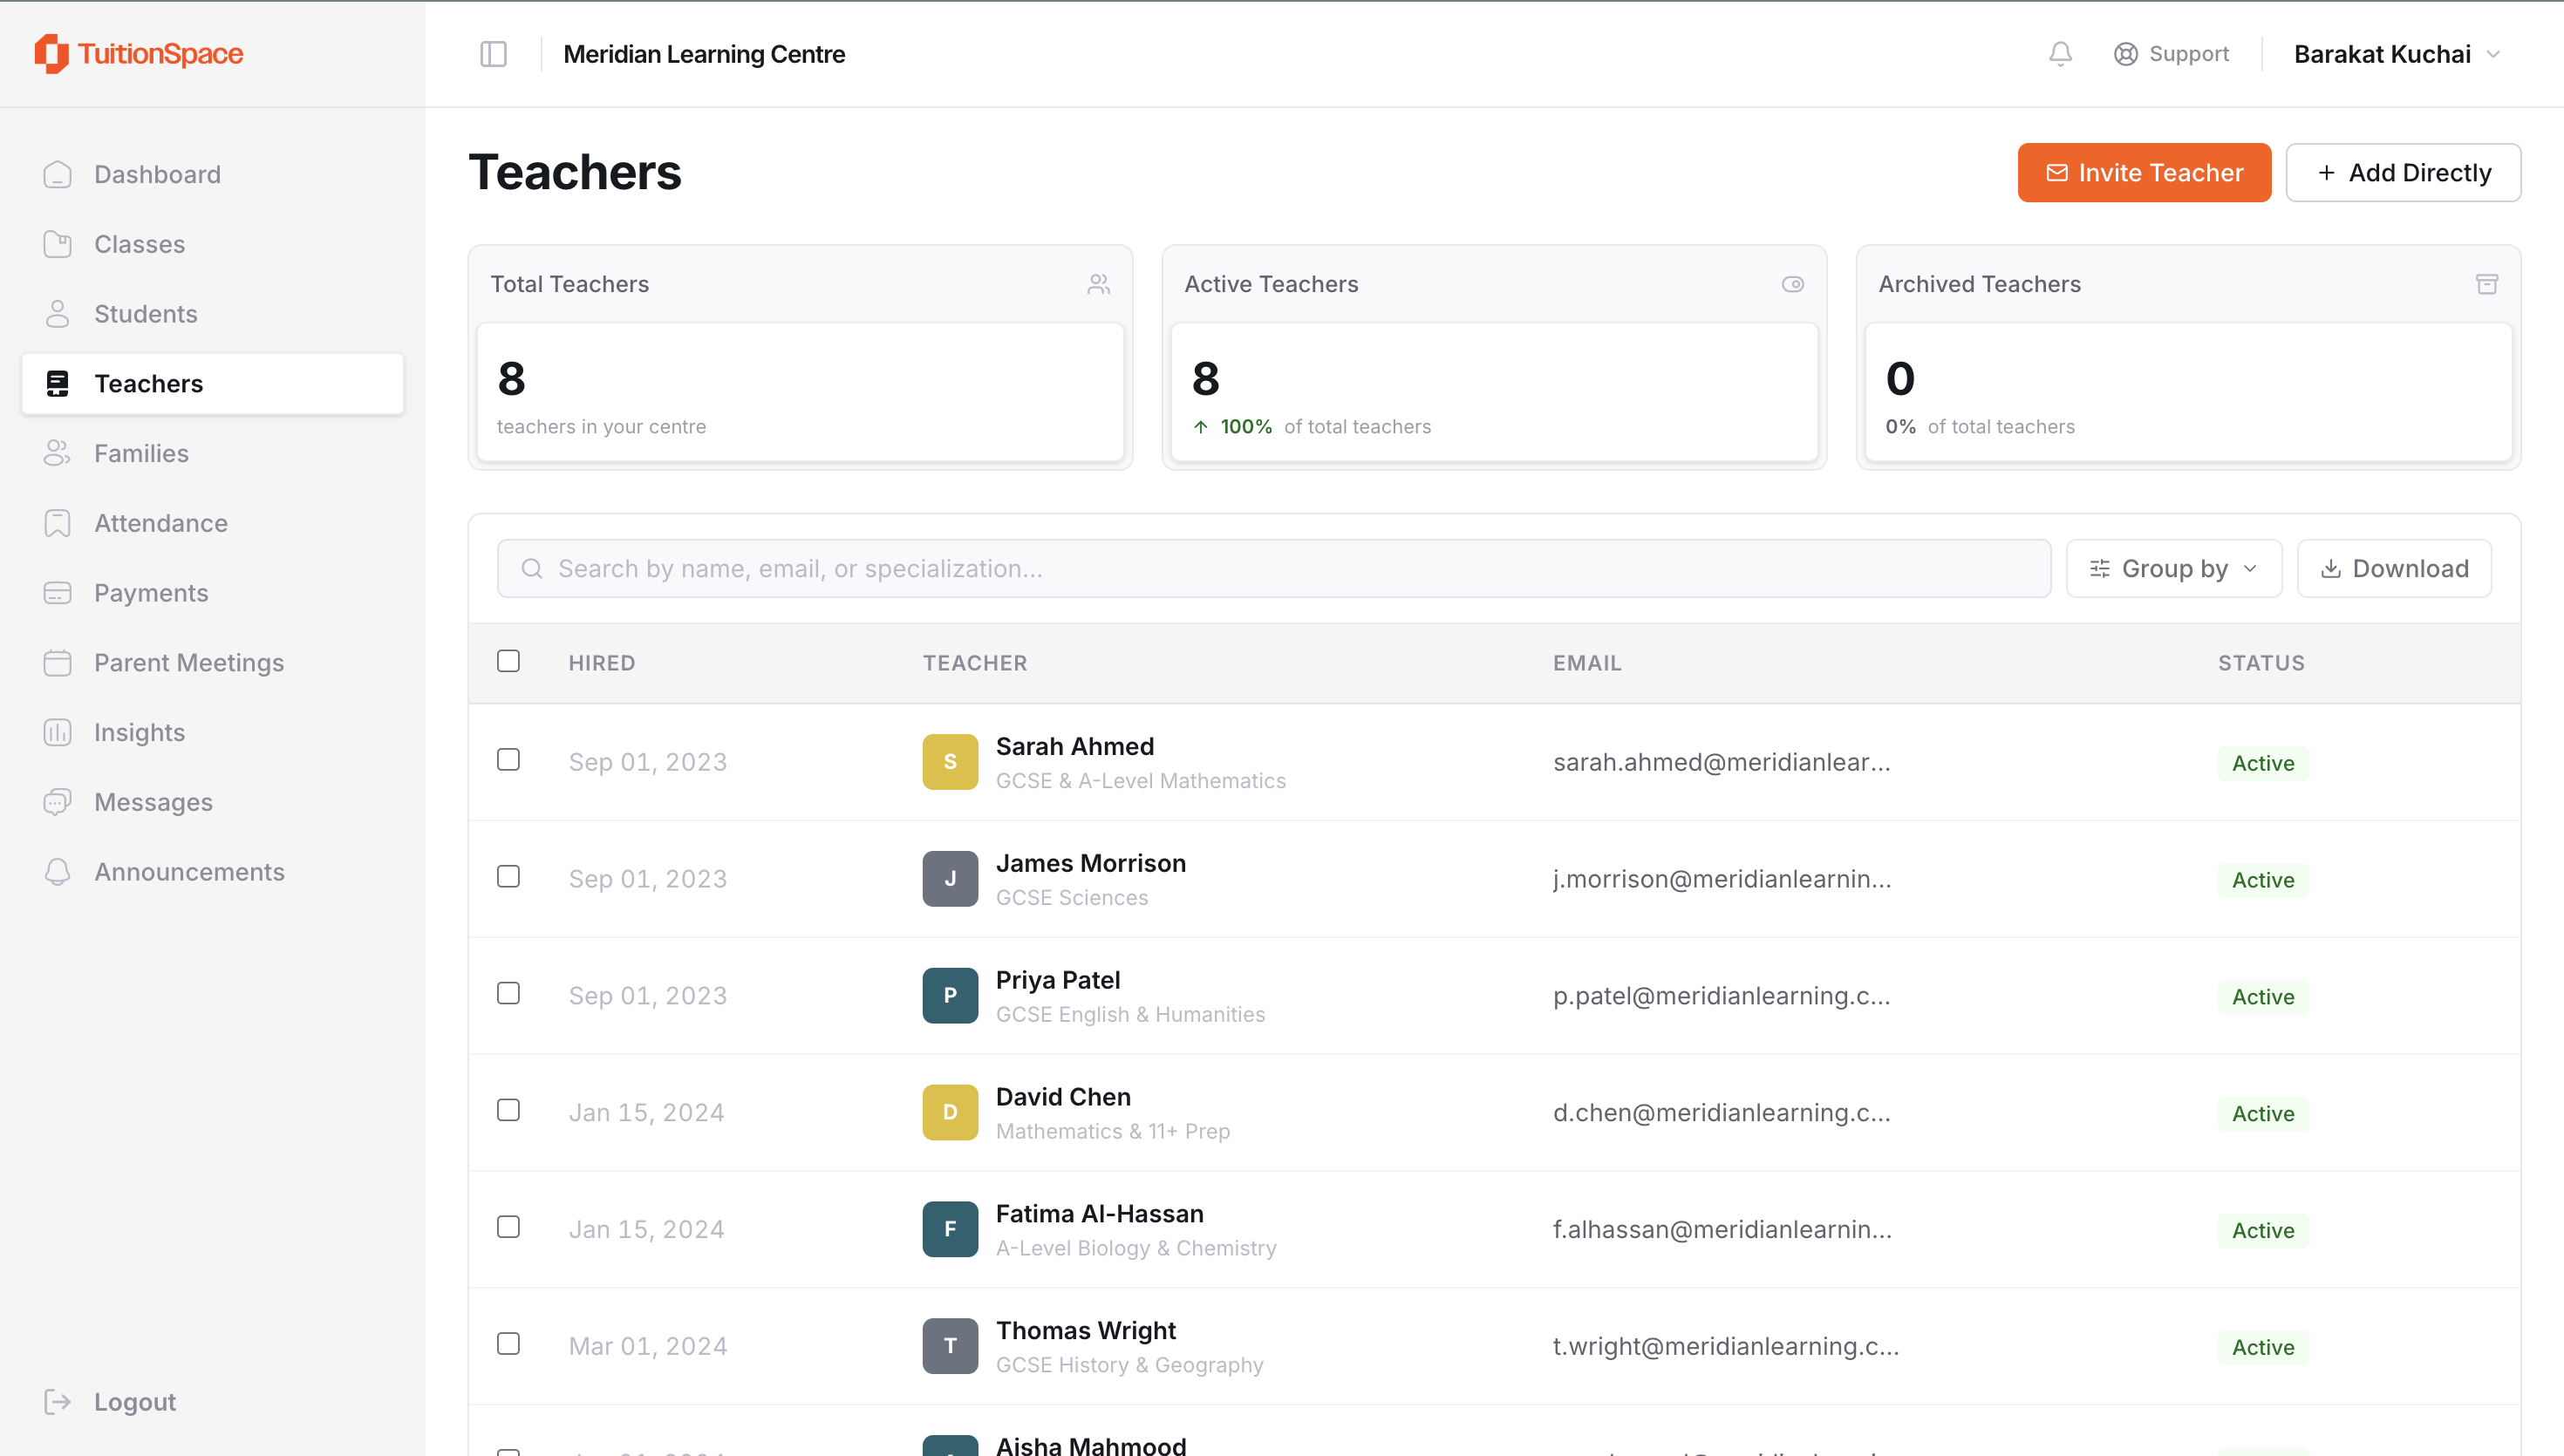Select Priya Patel's row checkbox
This screenshot has height=1456, width=2564.
[x=508, y=994]
